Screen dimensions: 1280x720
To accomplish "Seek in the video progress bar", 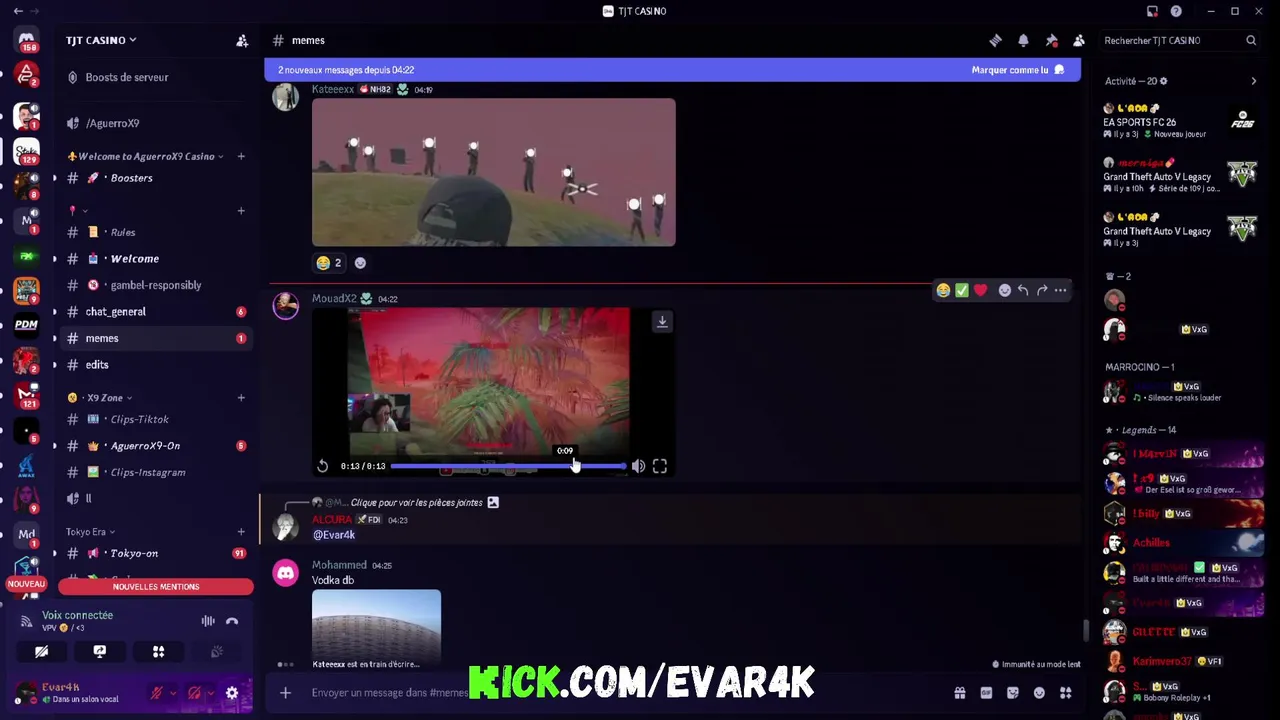I will pos(508,466).
